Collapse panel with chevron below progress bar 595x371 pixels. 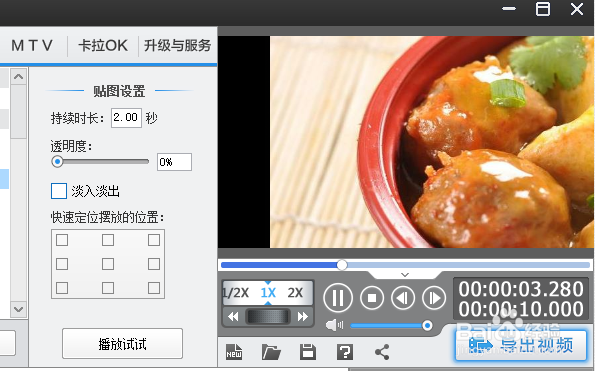tap(405, 274)
